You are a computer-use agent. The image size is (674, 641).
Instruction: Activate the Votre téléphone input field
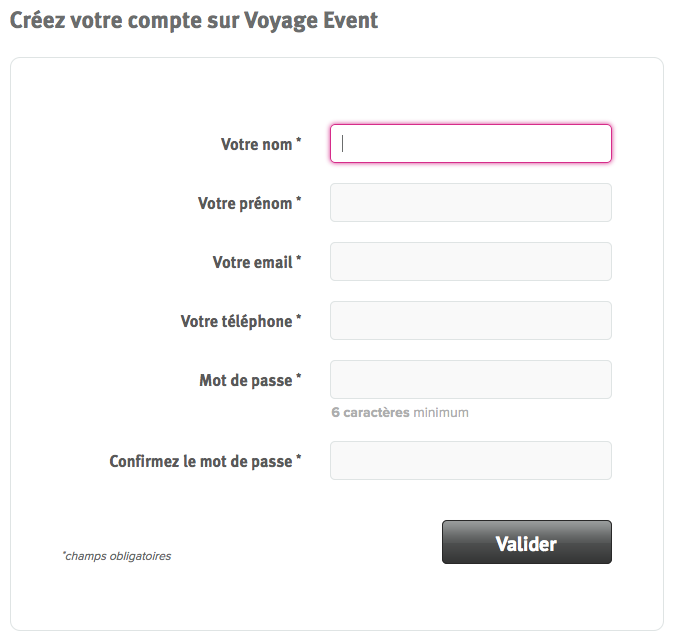471,320
